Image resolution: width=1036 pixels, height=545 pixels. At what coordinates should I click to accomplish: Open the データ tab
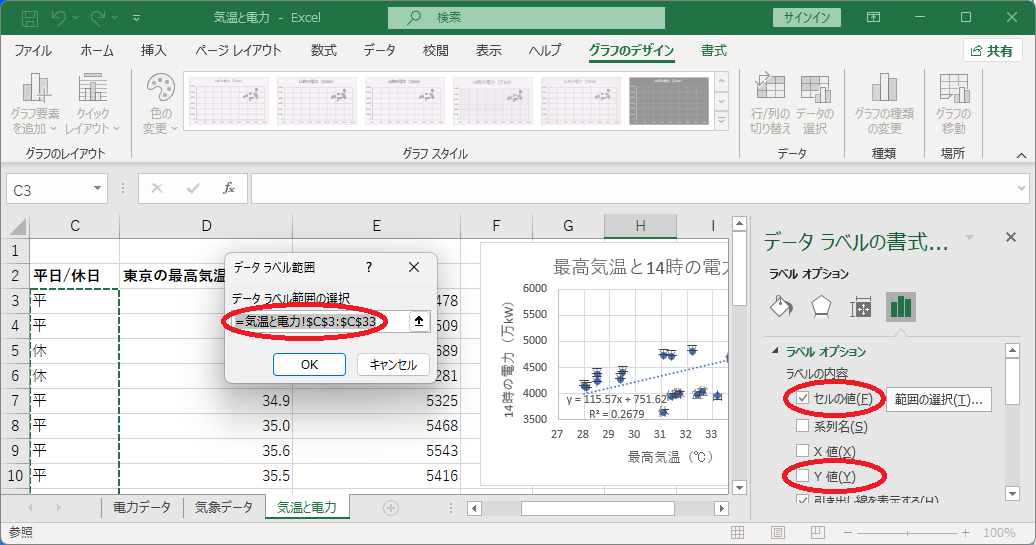[379, 51]
